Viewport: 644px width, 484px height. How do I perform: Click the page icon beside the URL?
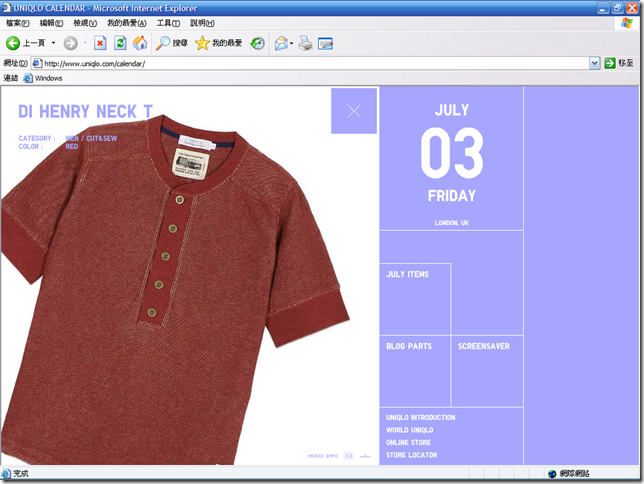tap(37, 63)
